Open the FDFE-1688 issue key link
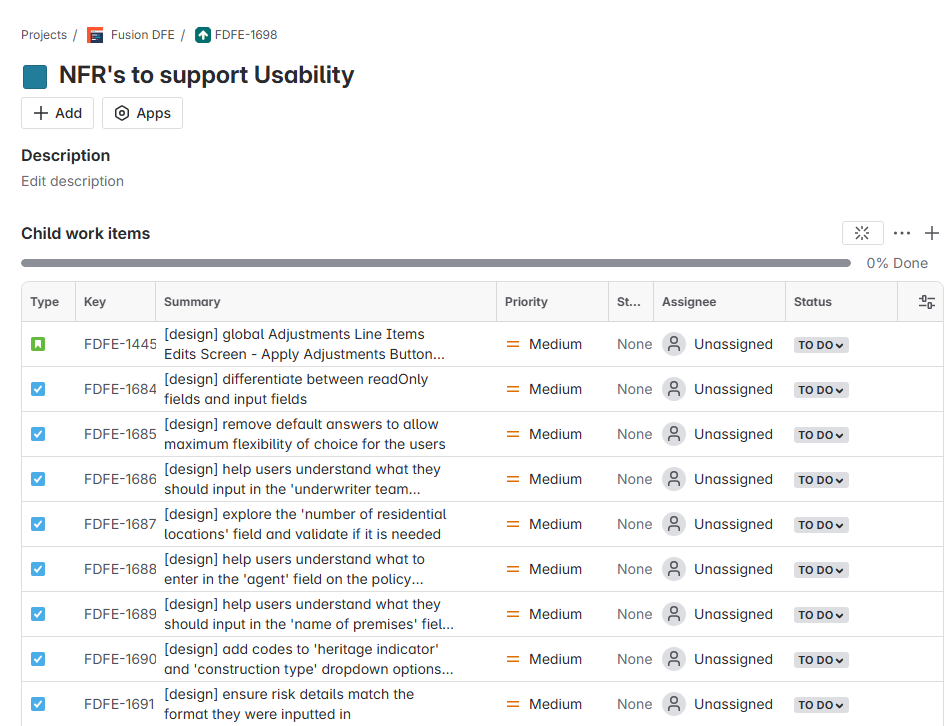Viewport: 951px width, 726px height. click(x=120, y=569)
